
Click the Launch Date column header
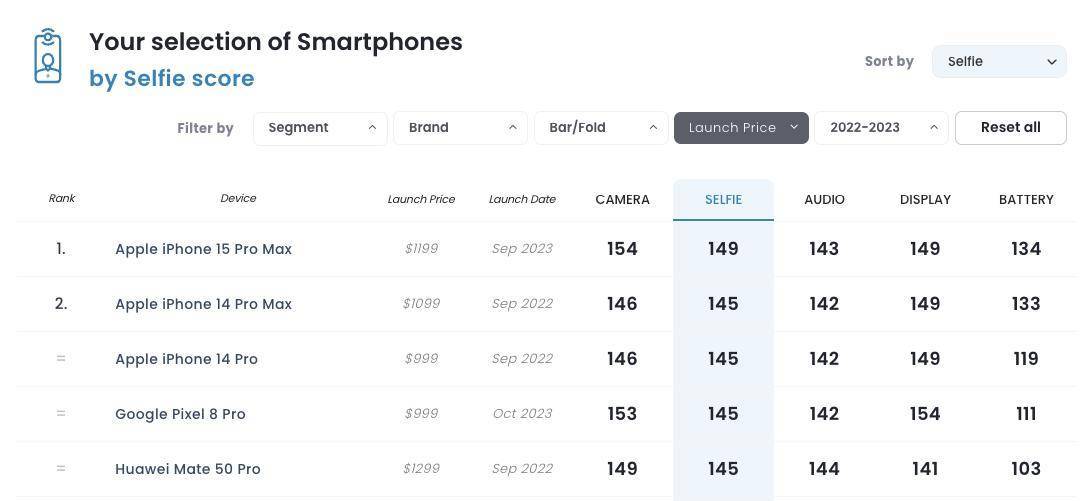pos(522,199)
